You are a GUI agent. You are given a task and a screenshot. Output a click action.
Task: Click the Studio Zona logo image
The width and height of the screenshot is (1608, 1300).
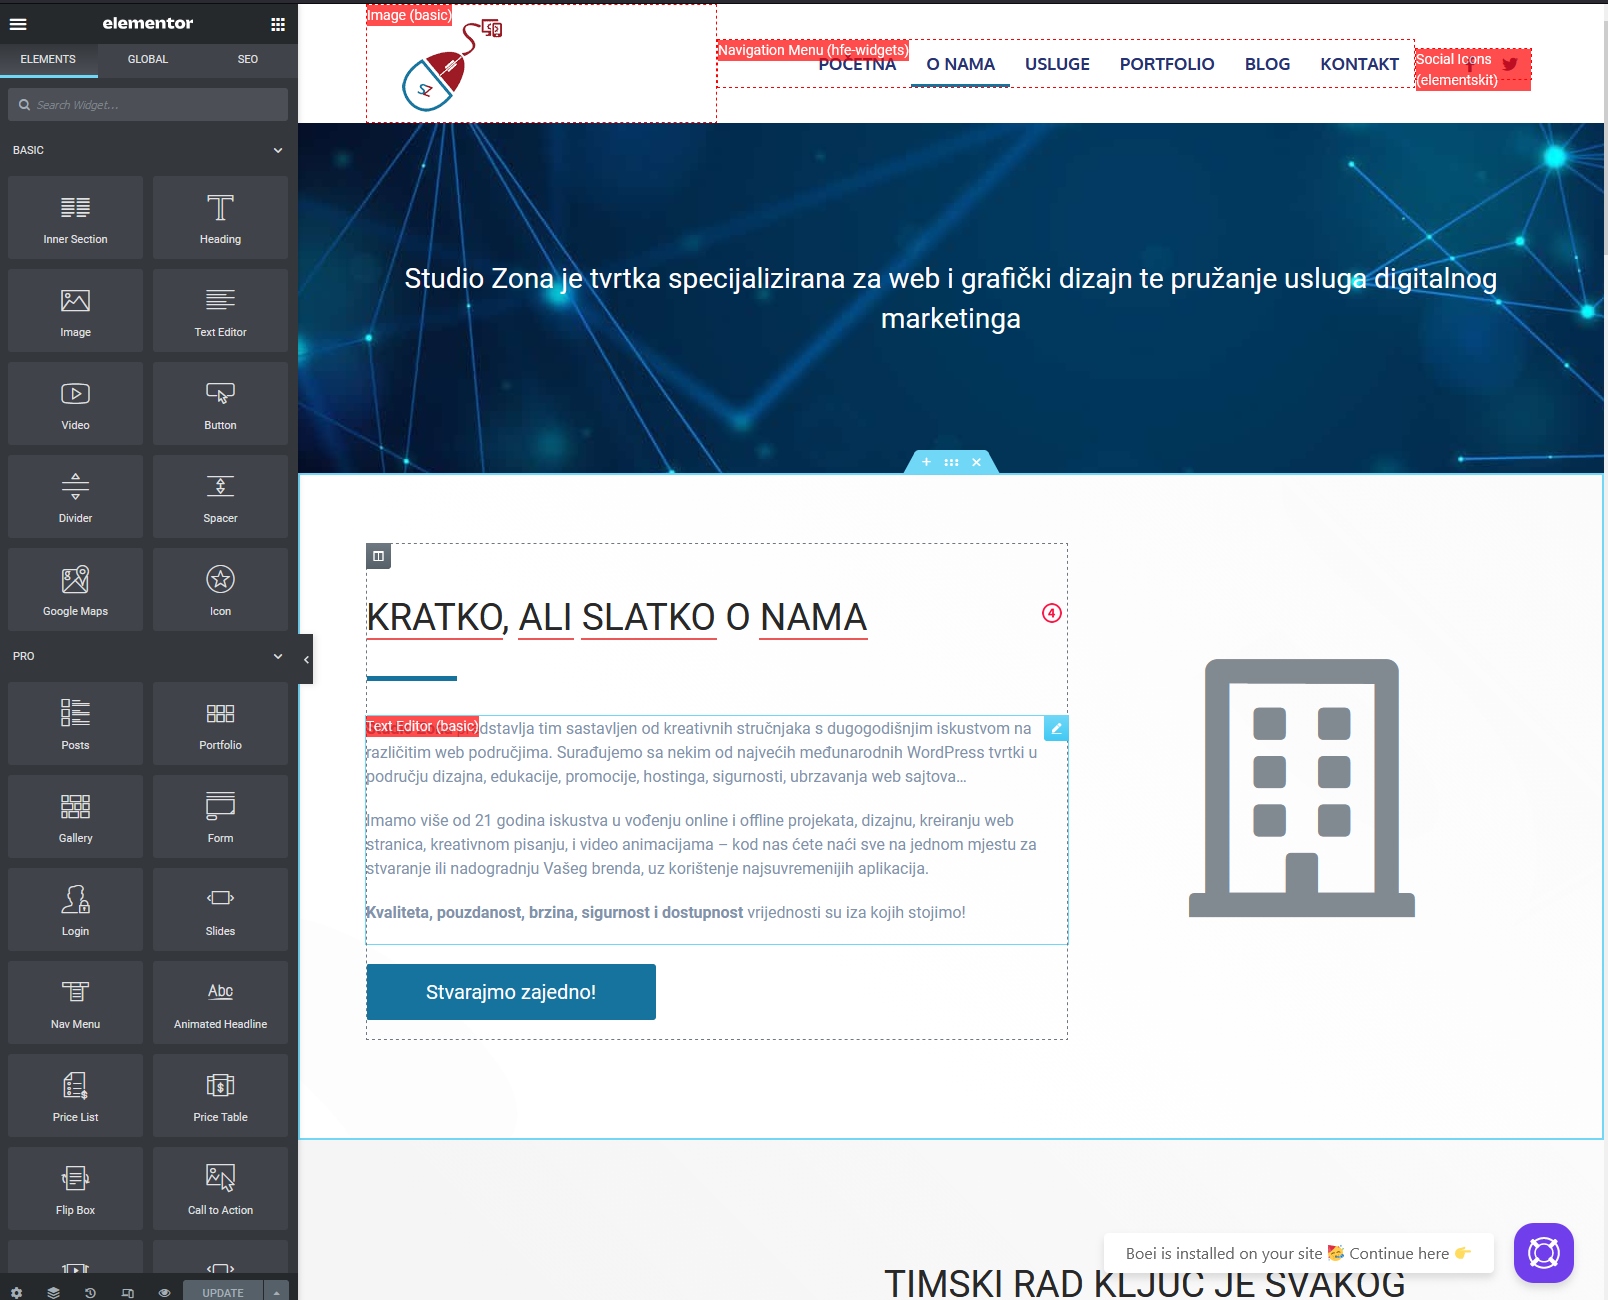(450, 66)
